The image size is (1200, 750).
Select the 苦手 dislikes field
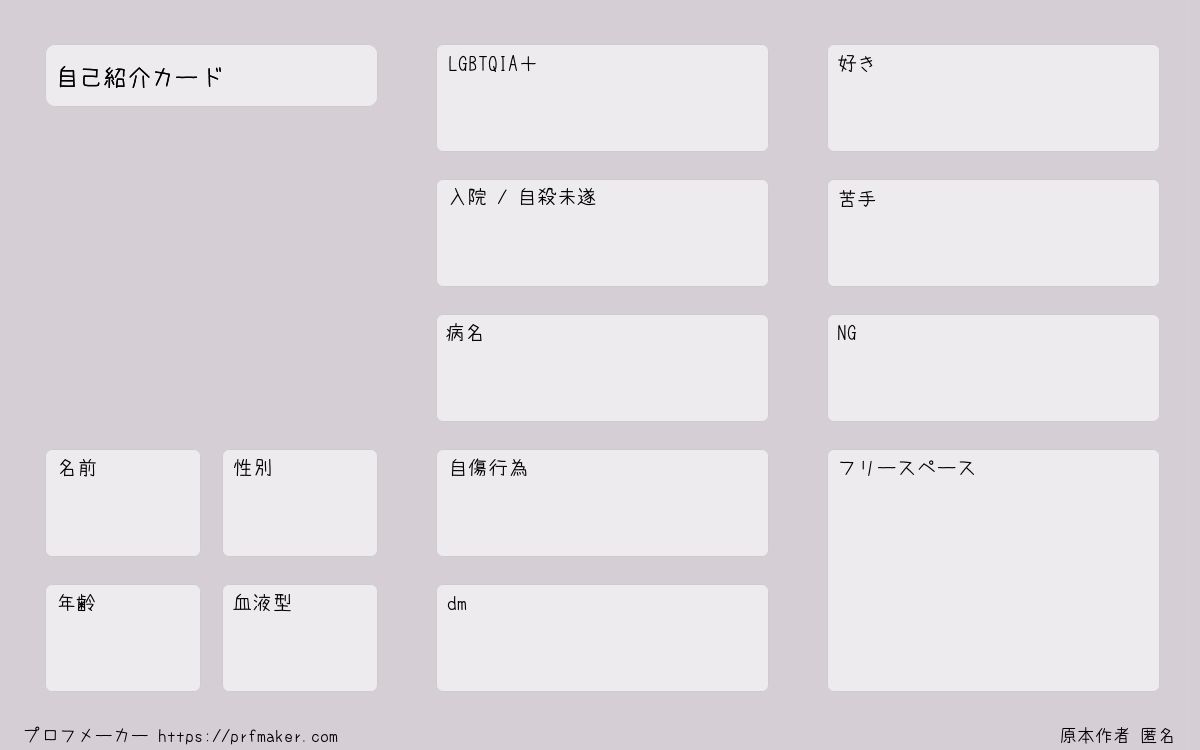pyautogui.click(x=993, y=233)
